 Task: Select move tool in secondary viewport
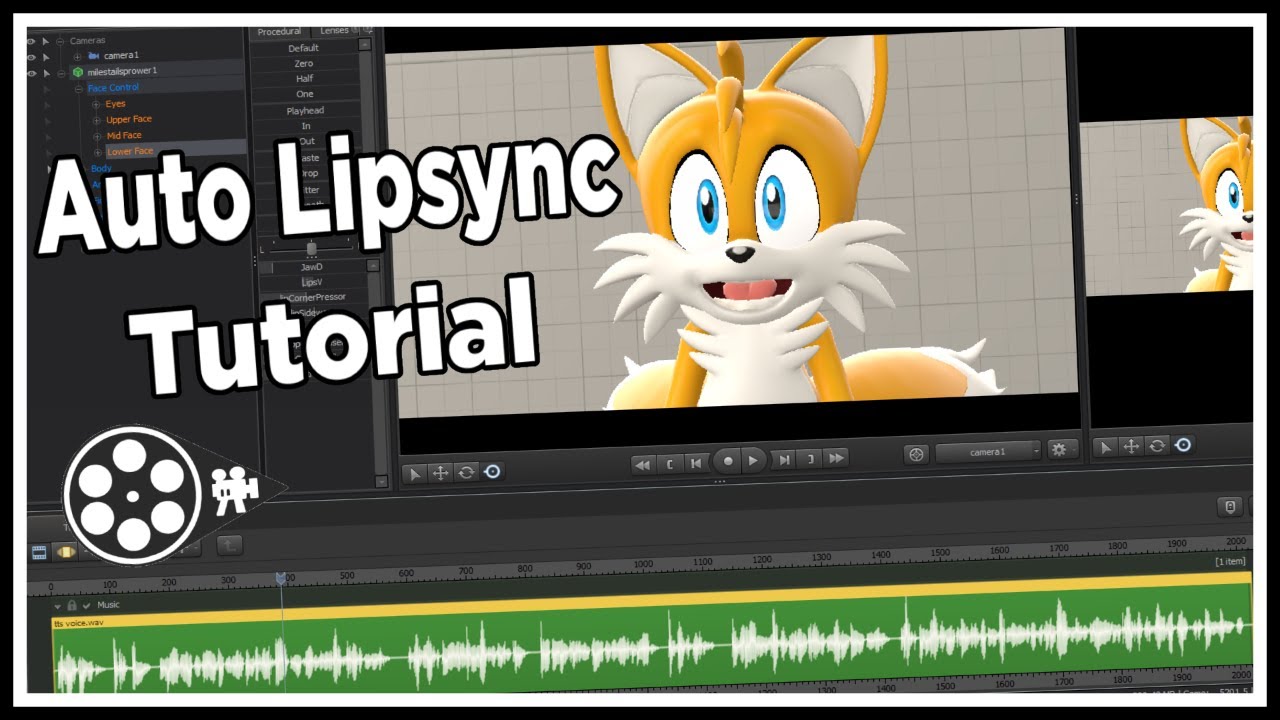point(1131,446)
